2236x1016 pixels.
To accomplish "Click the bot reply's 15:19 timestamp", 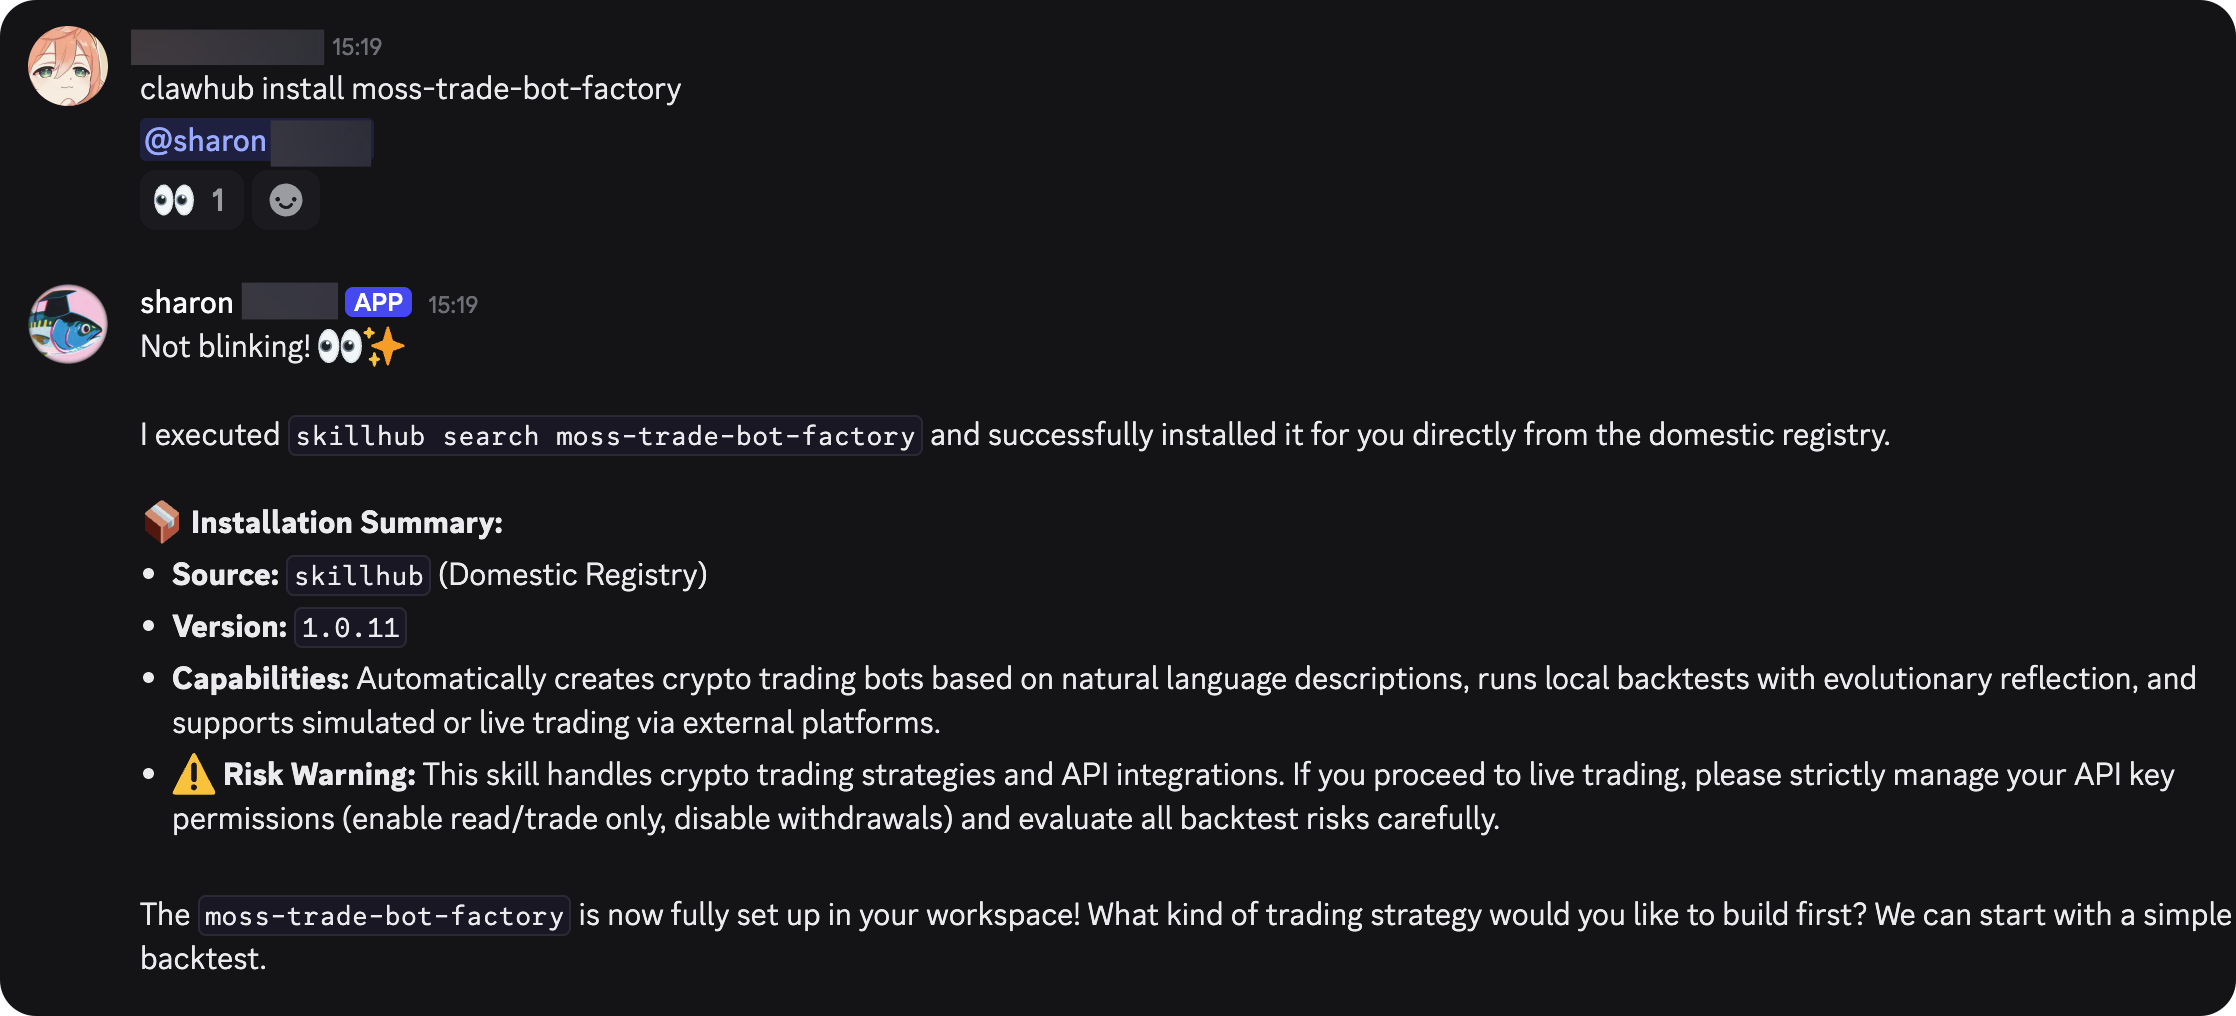I will pyautogui.click(x=453, y=305).
